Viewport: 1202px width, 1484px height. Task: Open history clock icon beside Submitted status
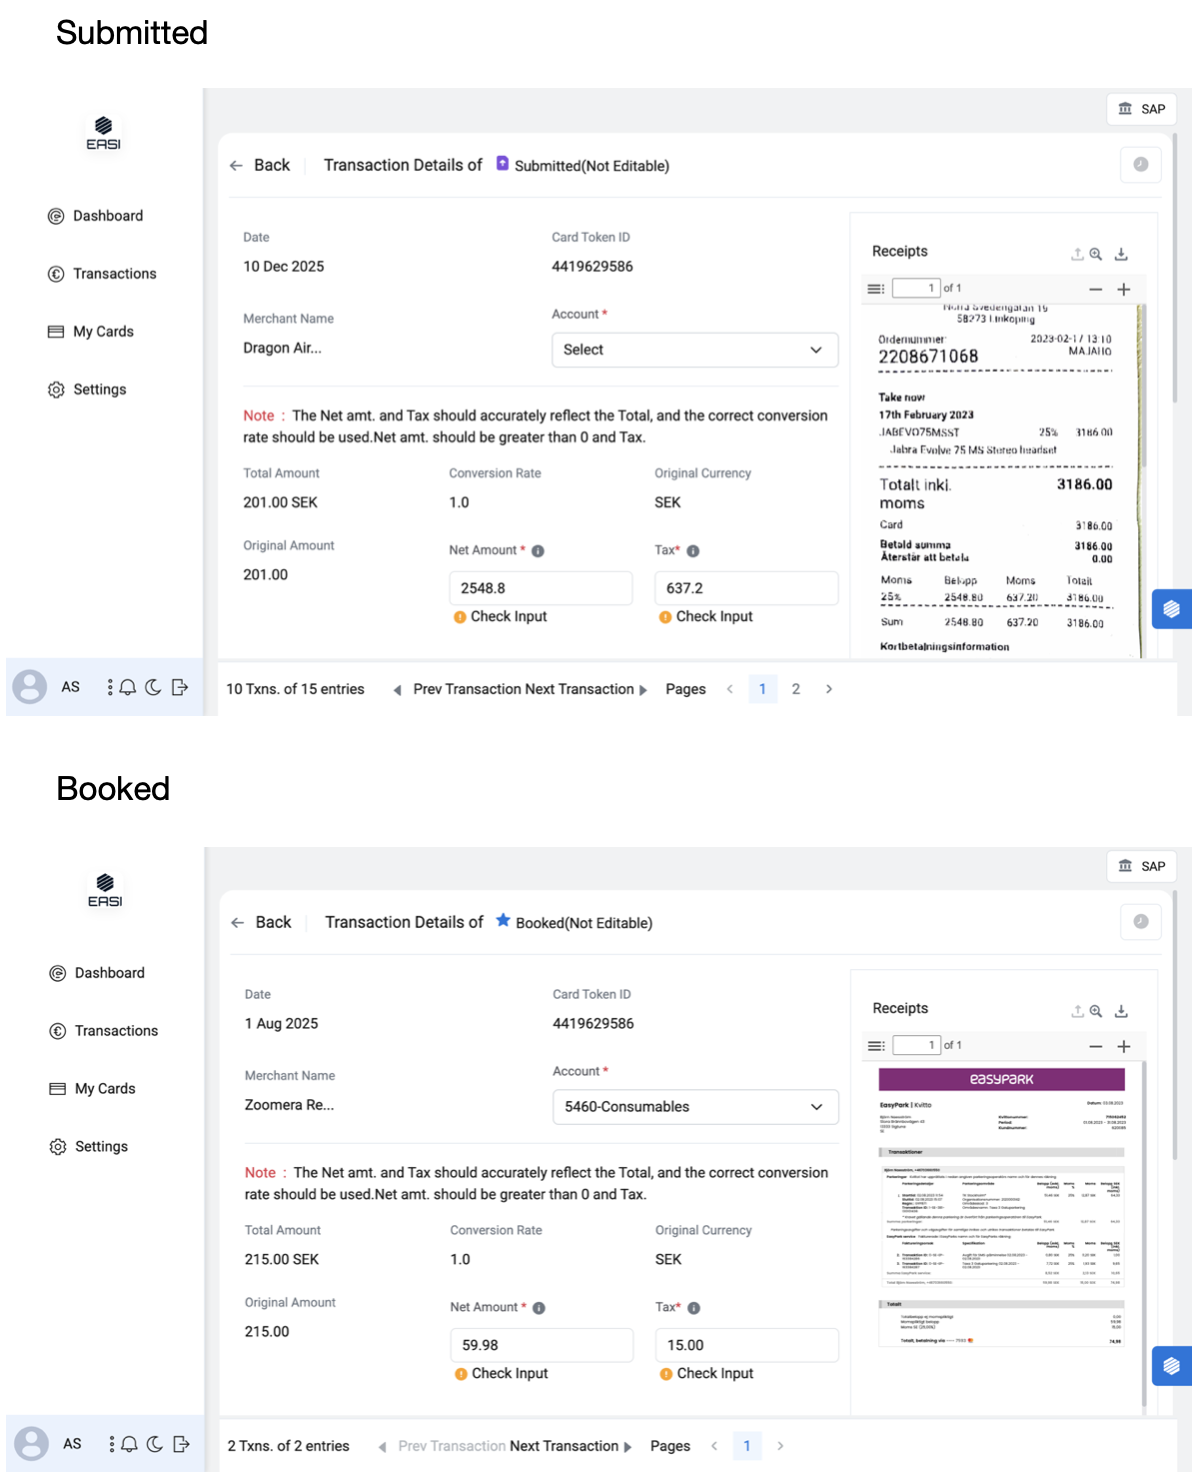click(1140, 165)
